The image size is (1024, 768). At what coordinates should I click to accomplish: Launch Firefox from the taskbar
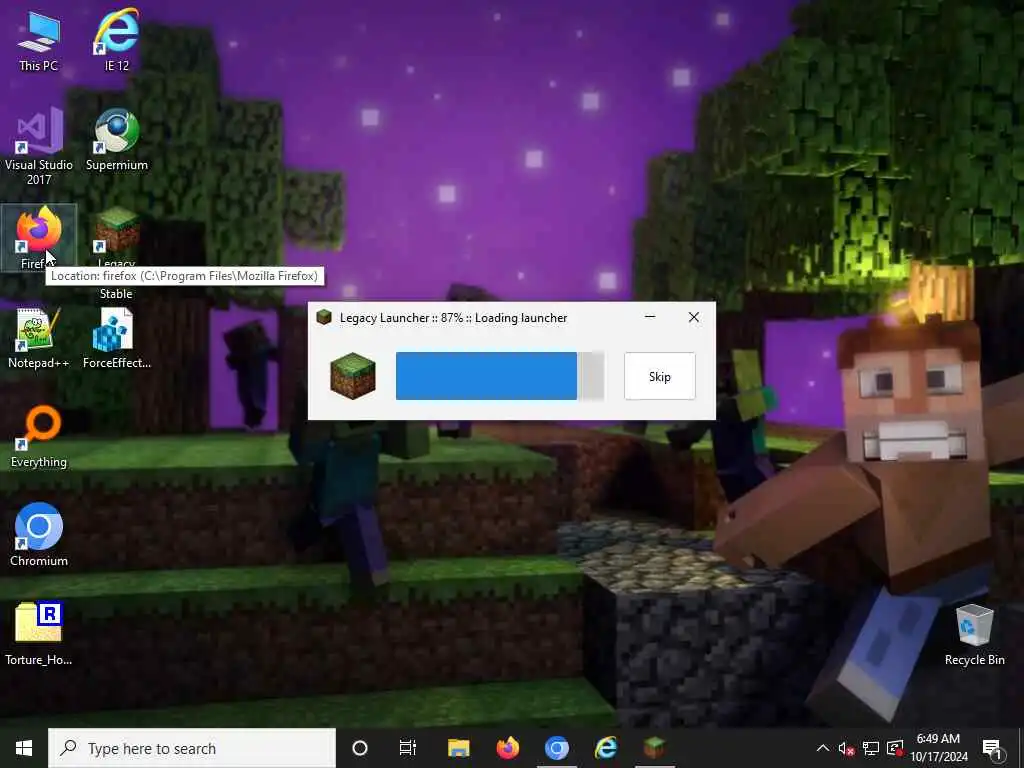pos(507,748)
